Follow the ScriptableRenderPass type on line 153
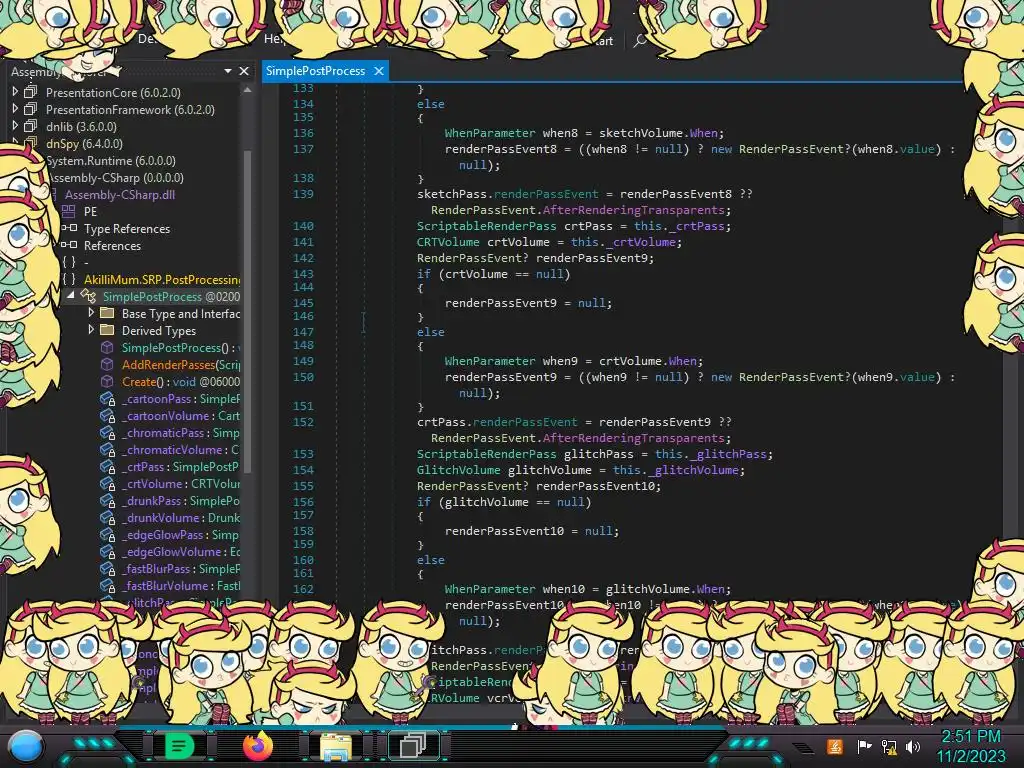The image size is (1024, 768). click(x=487, y=454)
